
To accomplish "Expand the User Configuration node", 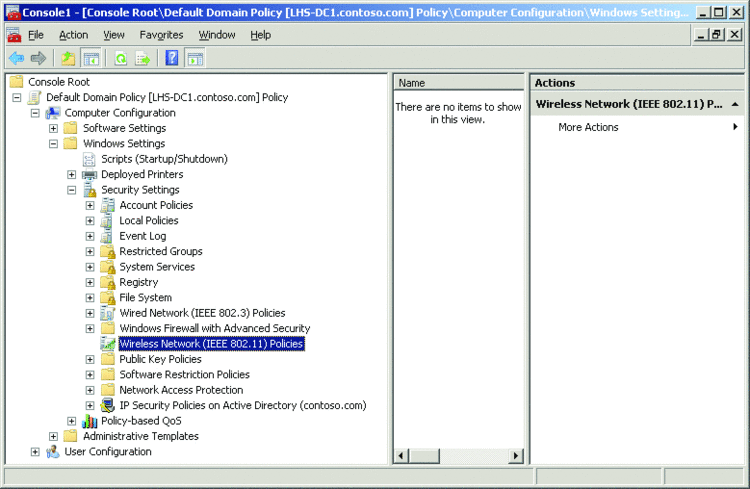I will (35, 452).
